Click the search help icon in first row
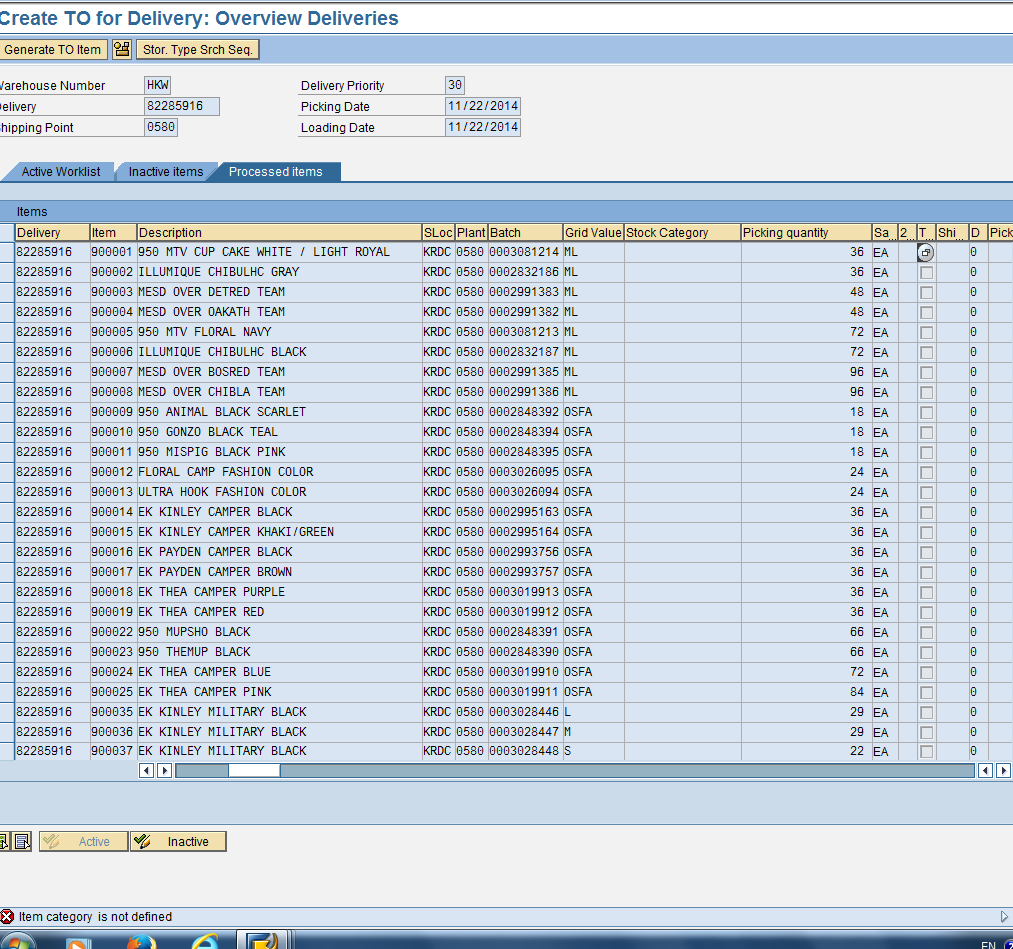The image size is (1013, 949). click(926, 253)
